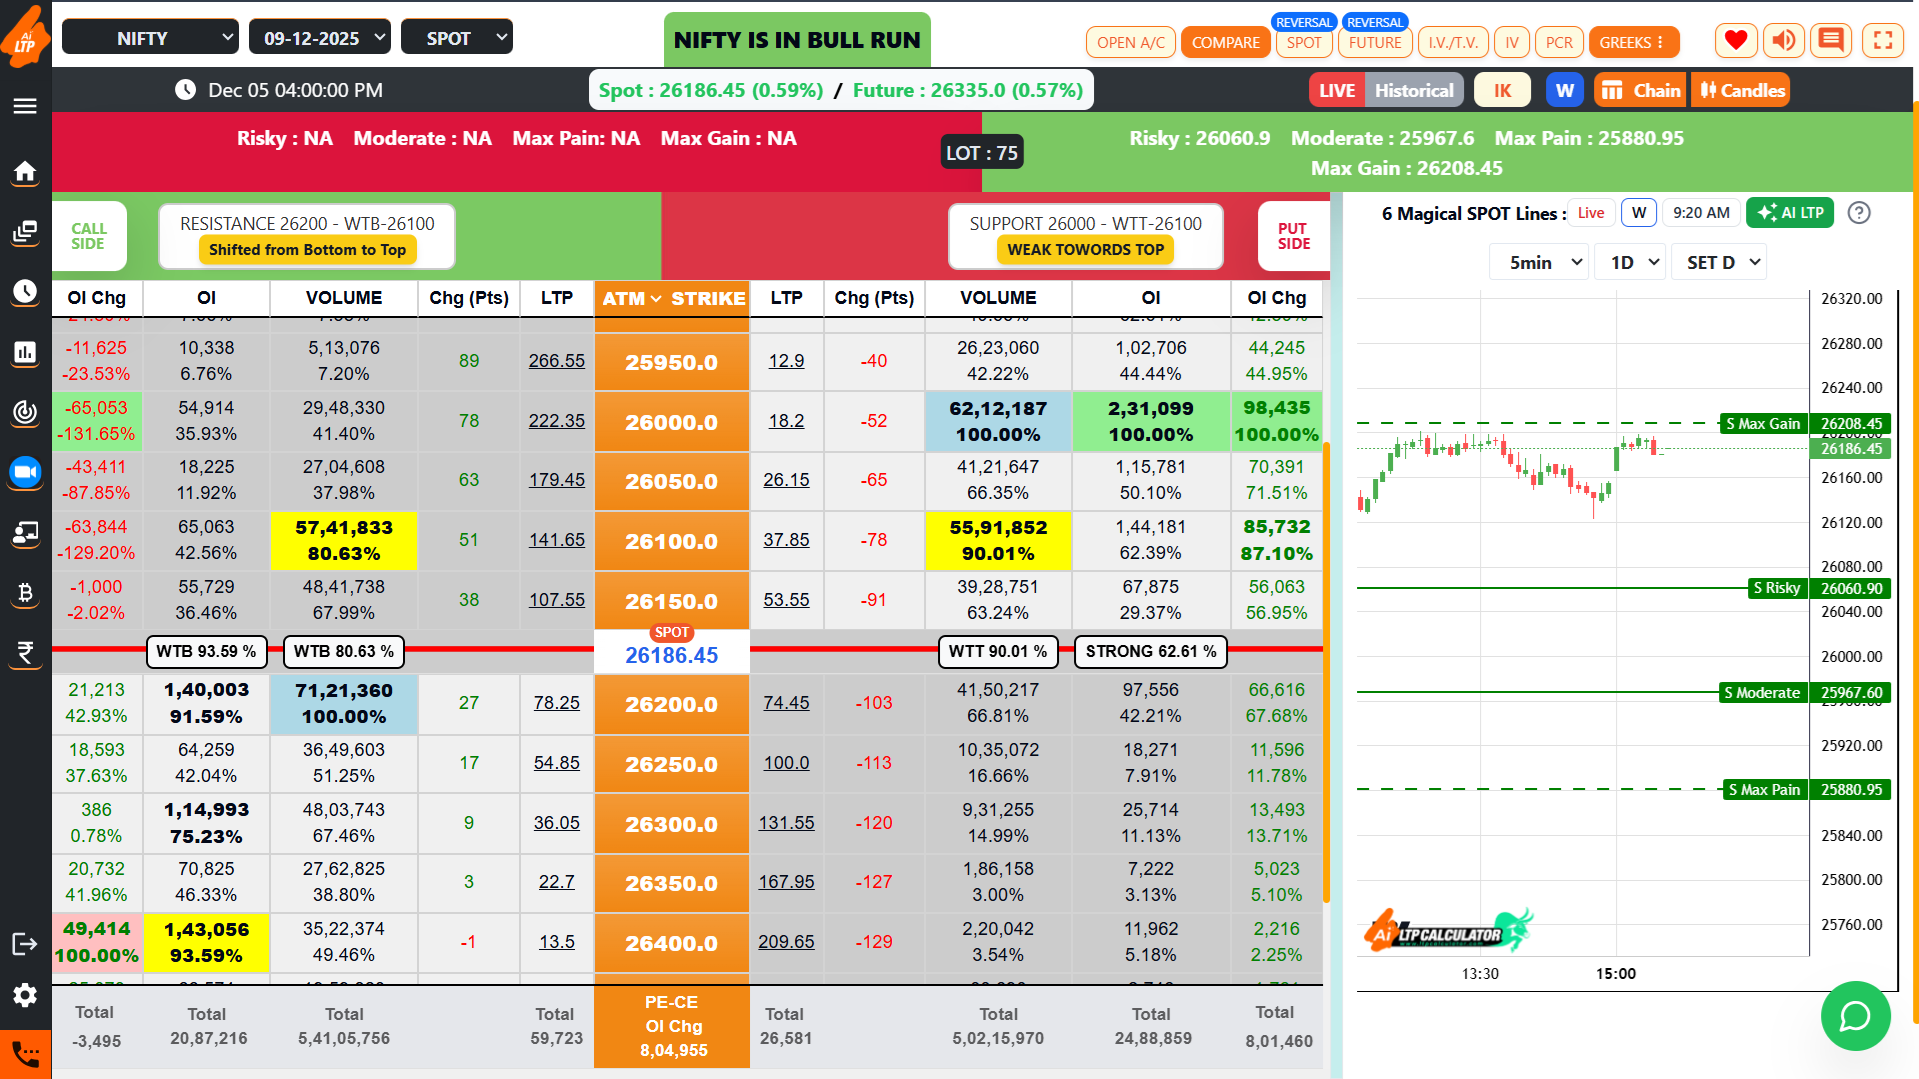Screen dimensions: 1919x1079
Task: Open the Bitcoin section from the sidebar
Action: 25,593
